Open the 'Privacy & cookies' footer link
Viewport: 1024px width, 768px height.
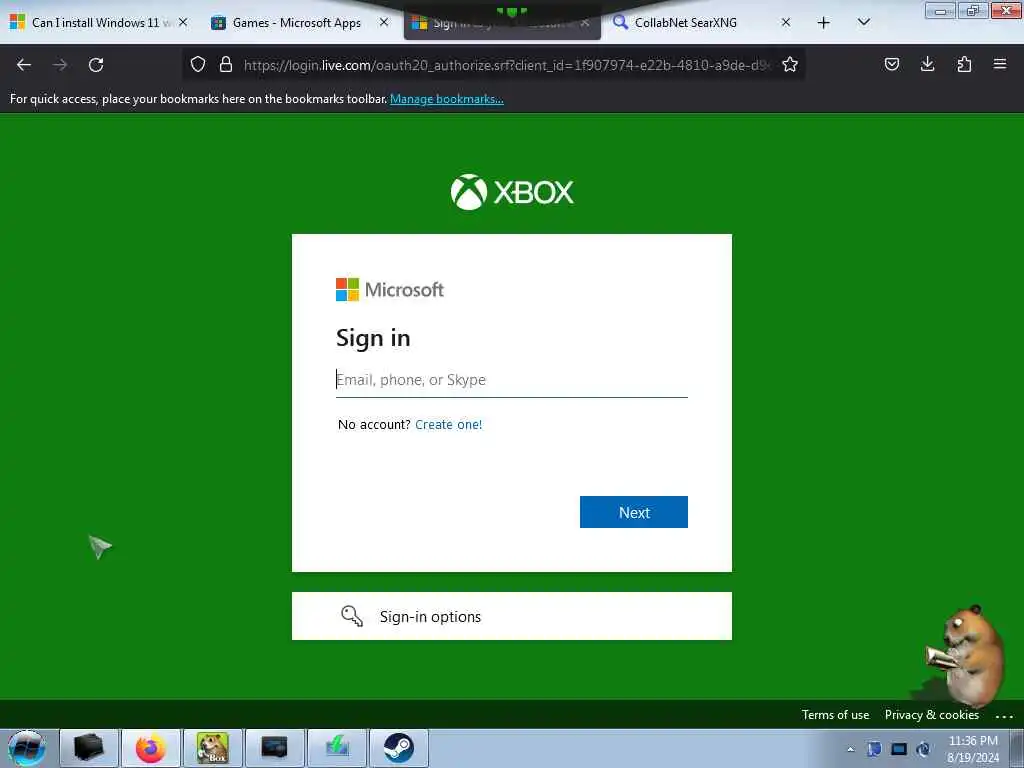tap(931, 715)
